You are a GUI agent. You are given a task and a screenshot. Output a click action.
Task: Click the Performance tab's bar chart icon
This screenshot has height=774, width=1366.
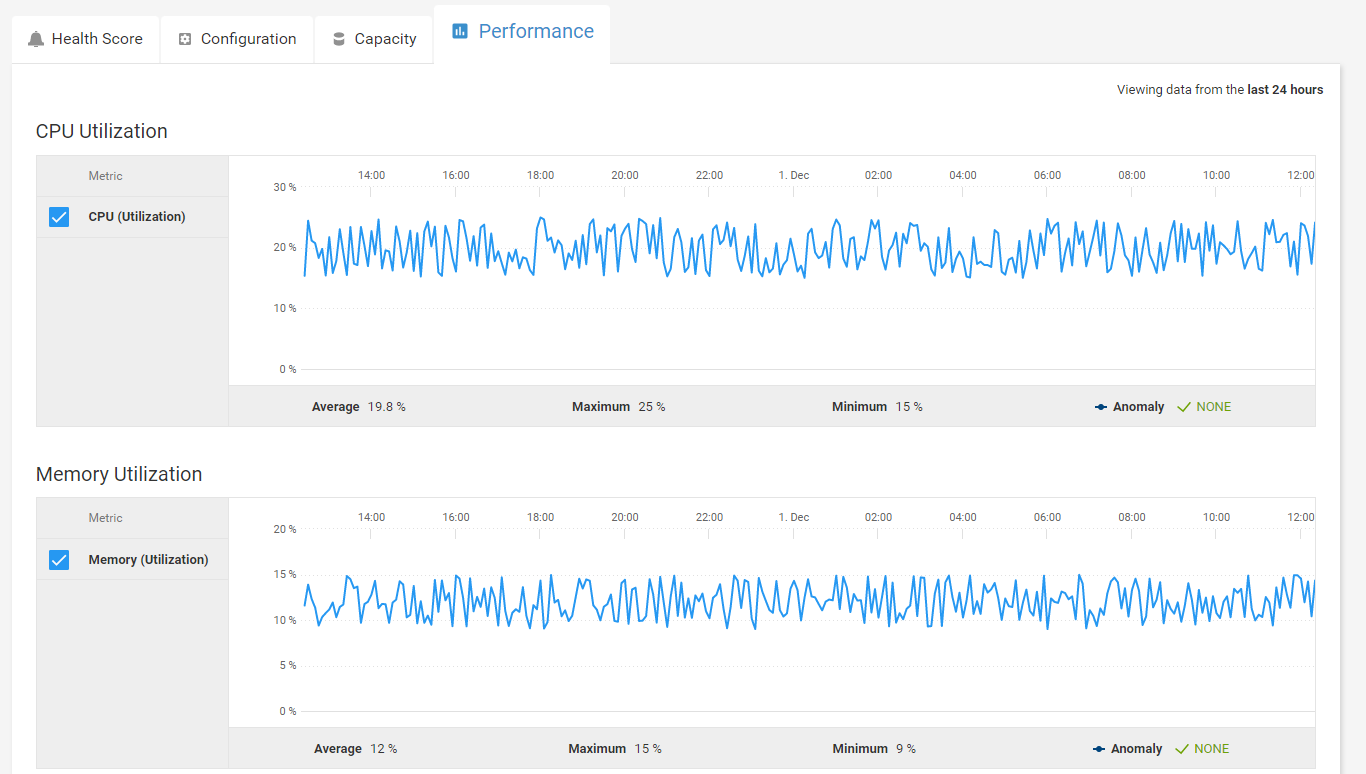pos(460,31)
